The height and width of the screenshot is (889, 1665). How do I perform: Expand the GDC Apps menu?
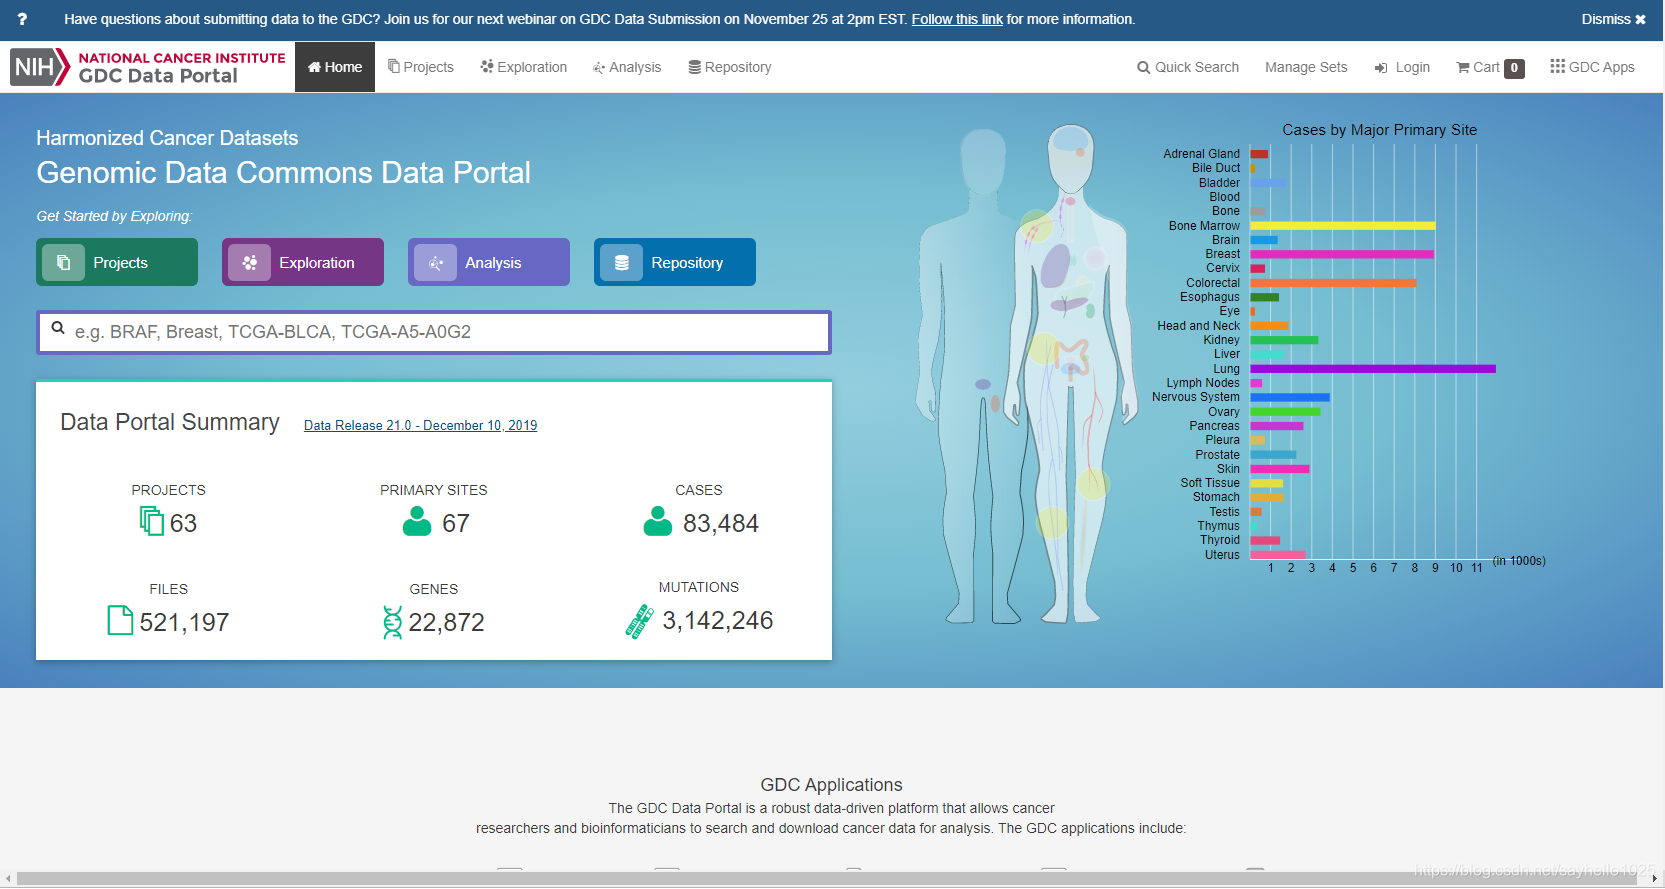tap(1592, 67)
